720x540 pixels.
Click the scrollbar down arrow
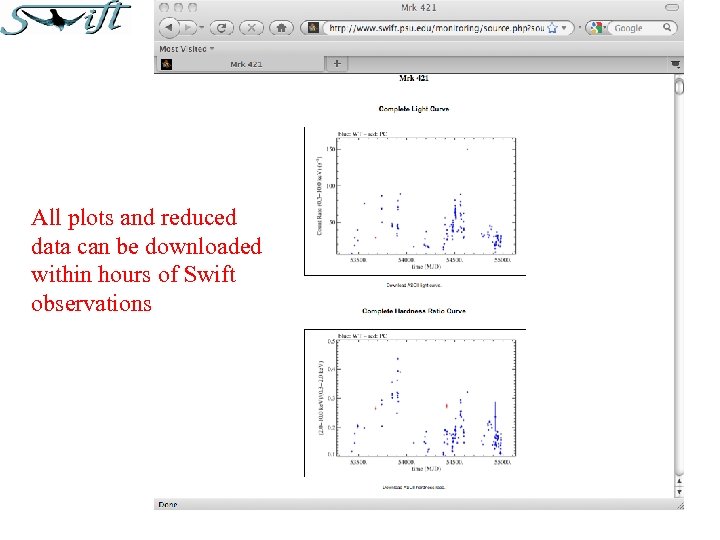[x=679, y=492]
